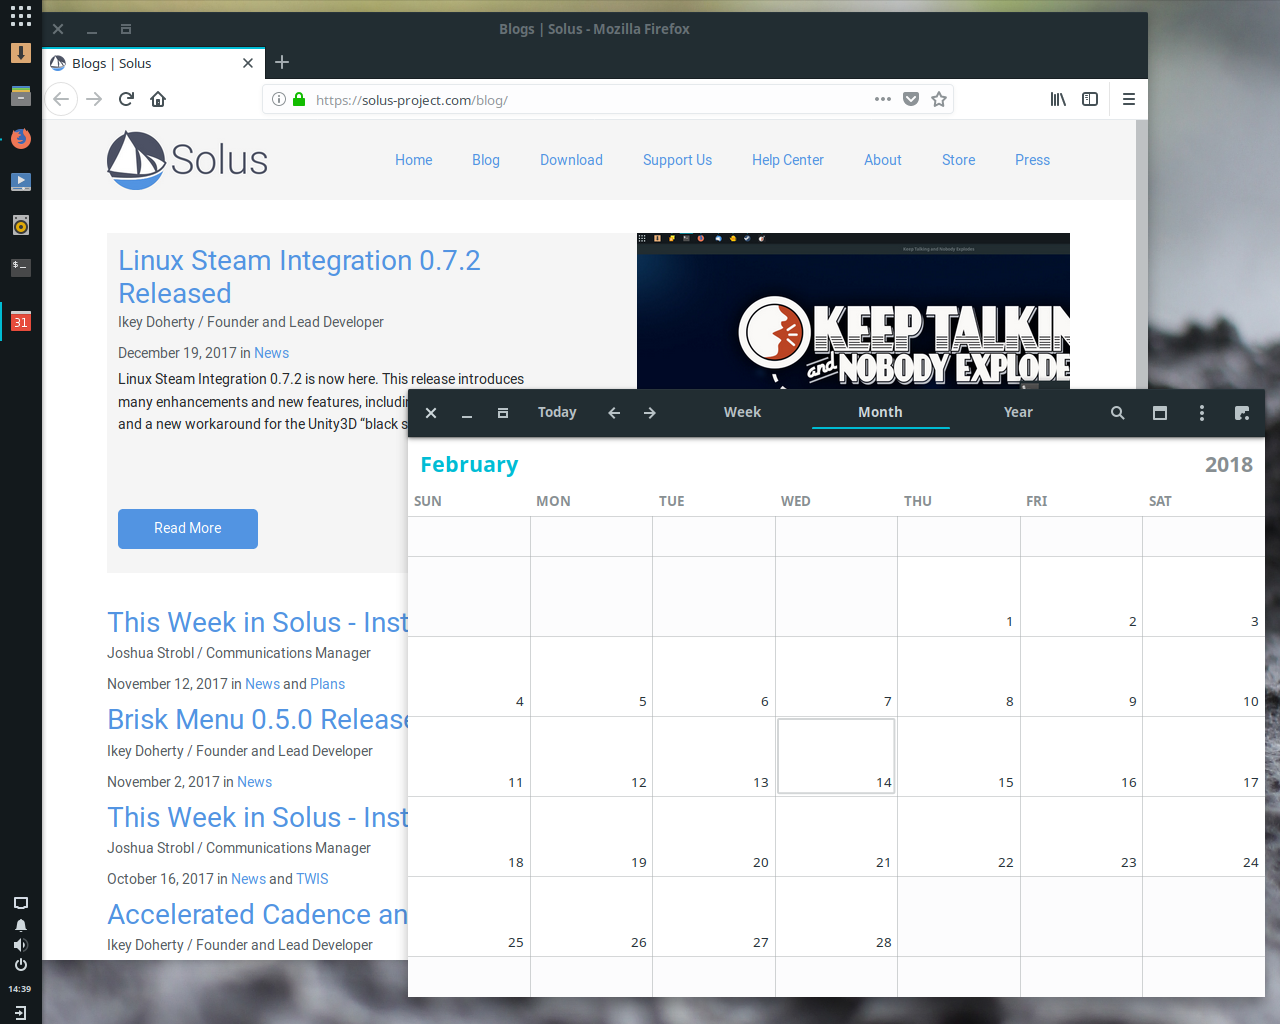Switch Calendar to Week view
Screen dimensions: 1280x1024
[x=742, y=412]
